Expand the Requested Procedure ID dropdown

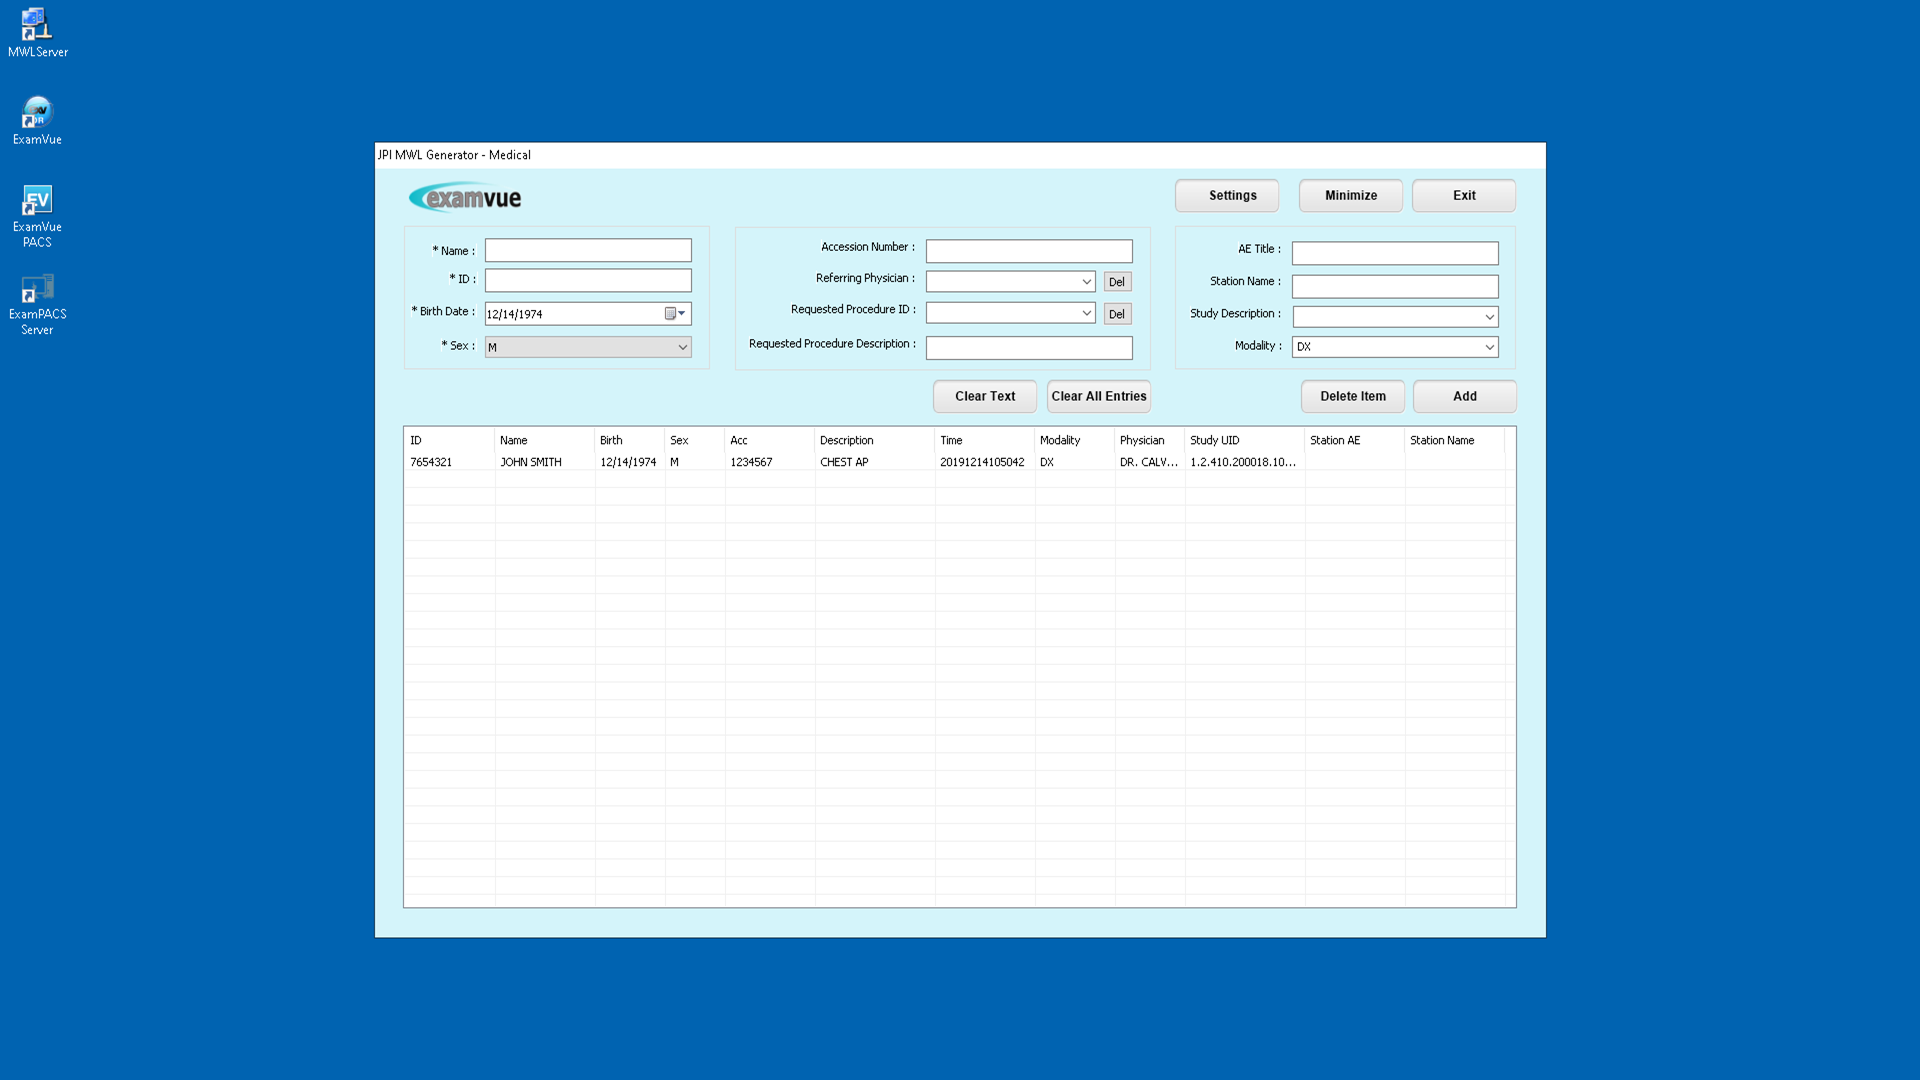point(1087,313)
